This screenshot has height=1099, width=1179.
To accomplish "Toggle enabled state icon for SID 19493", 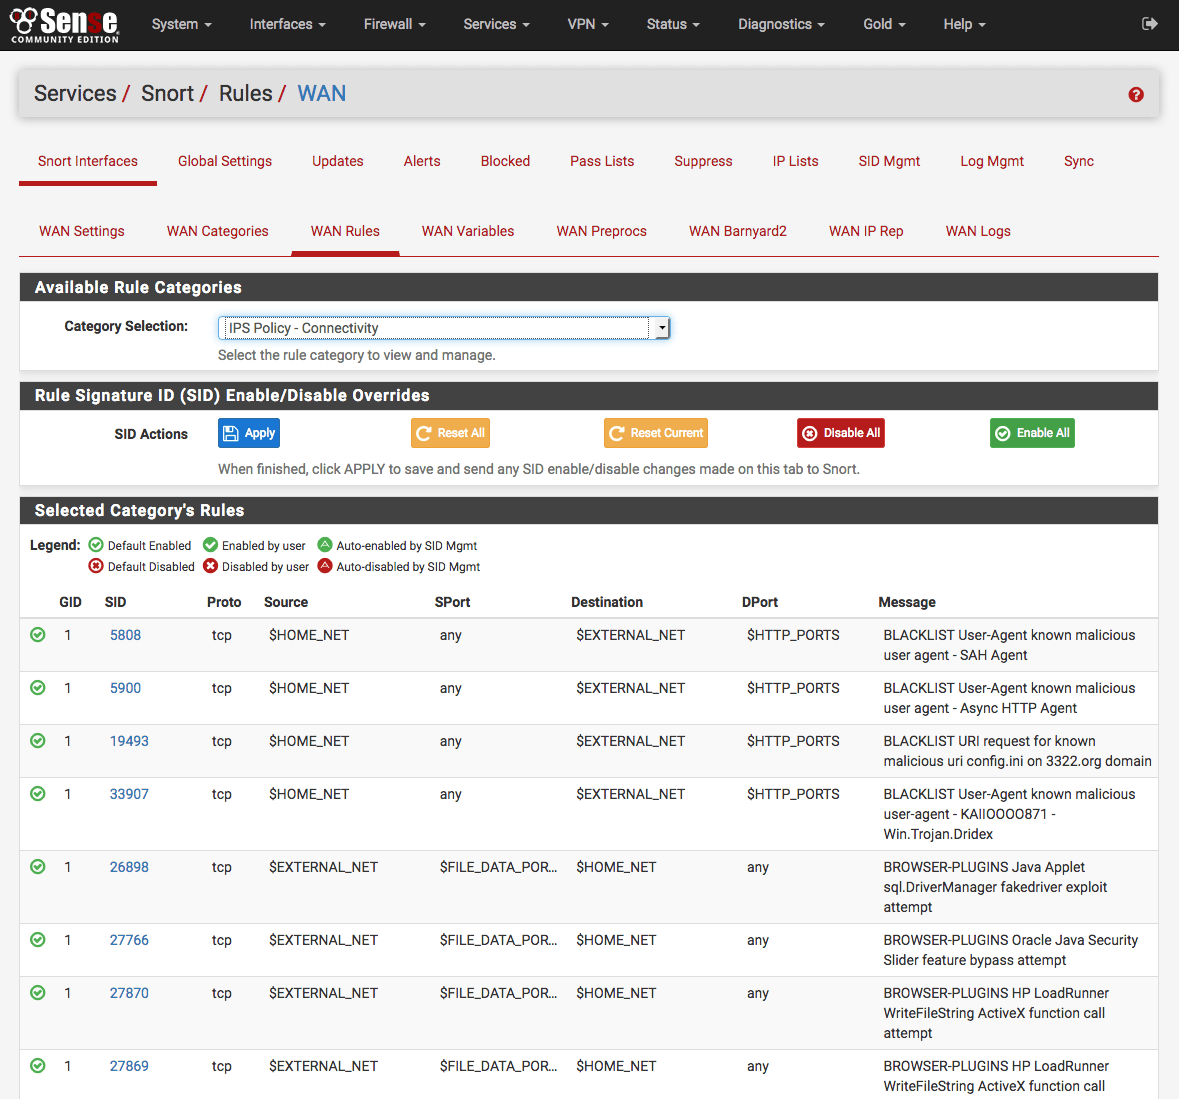I will coord(38,741).
